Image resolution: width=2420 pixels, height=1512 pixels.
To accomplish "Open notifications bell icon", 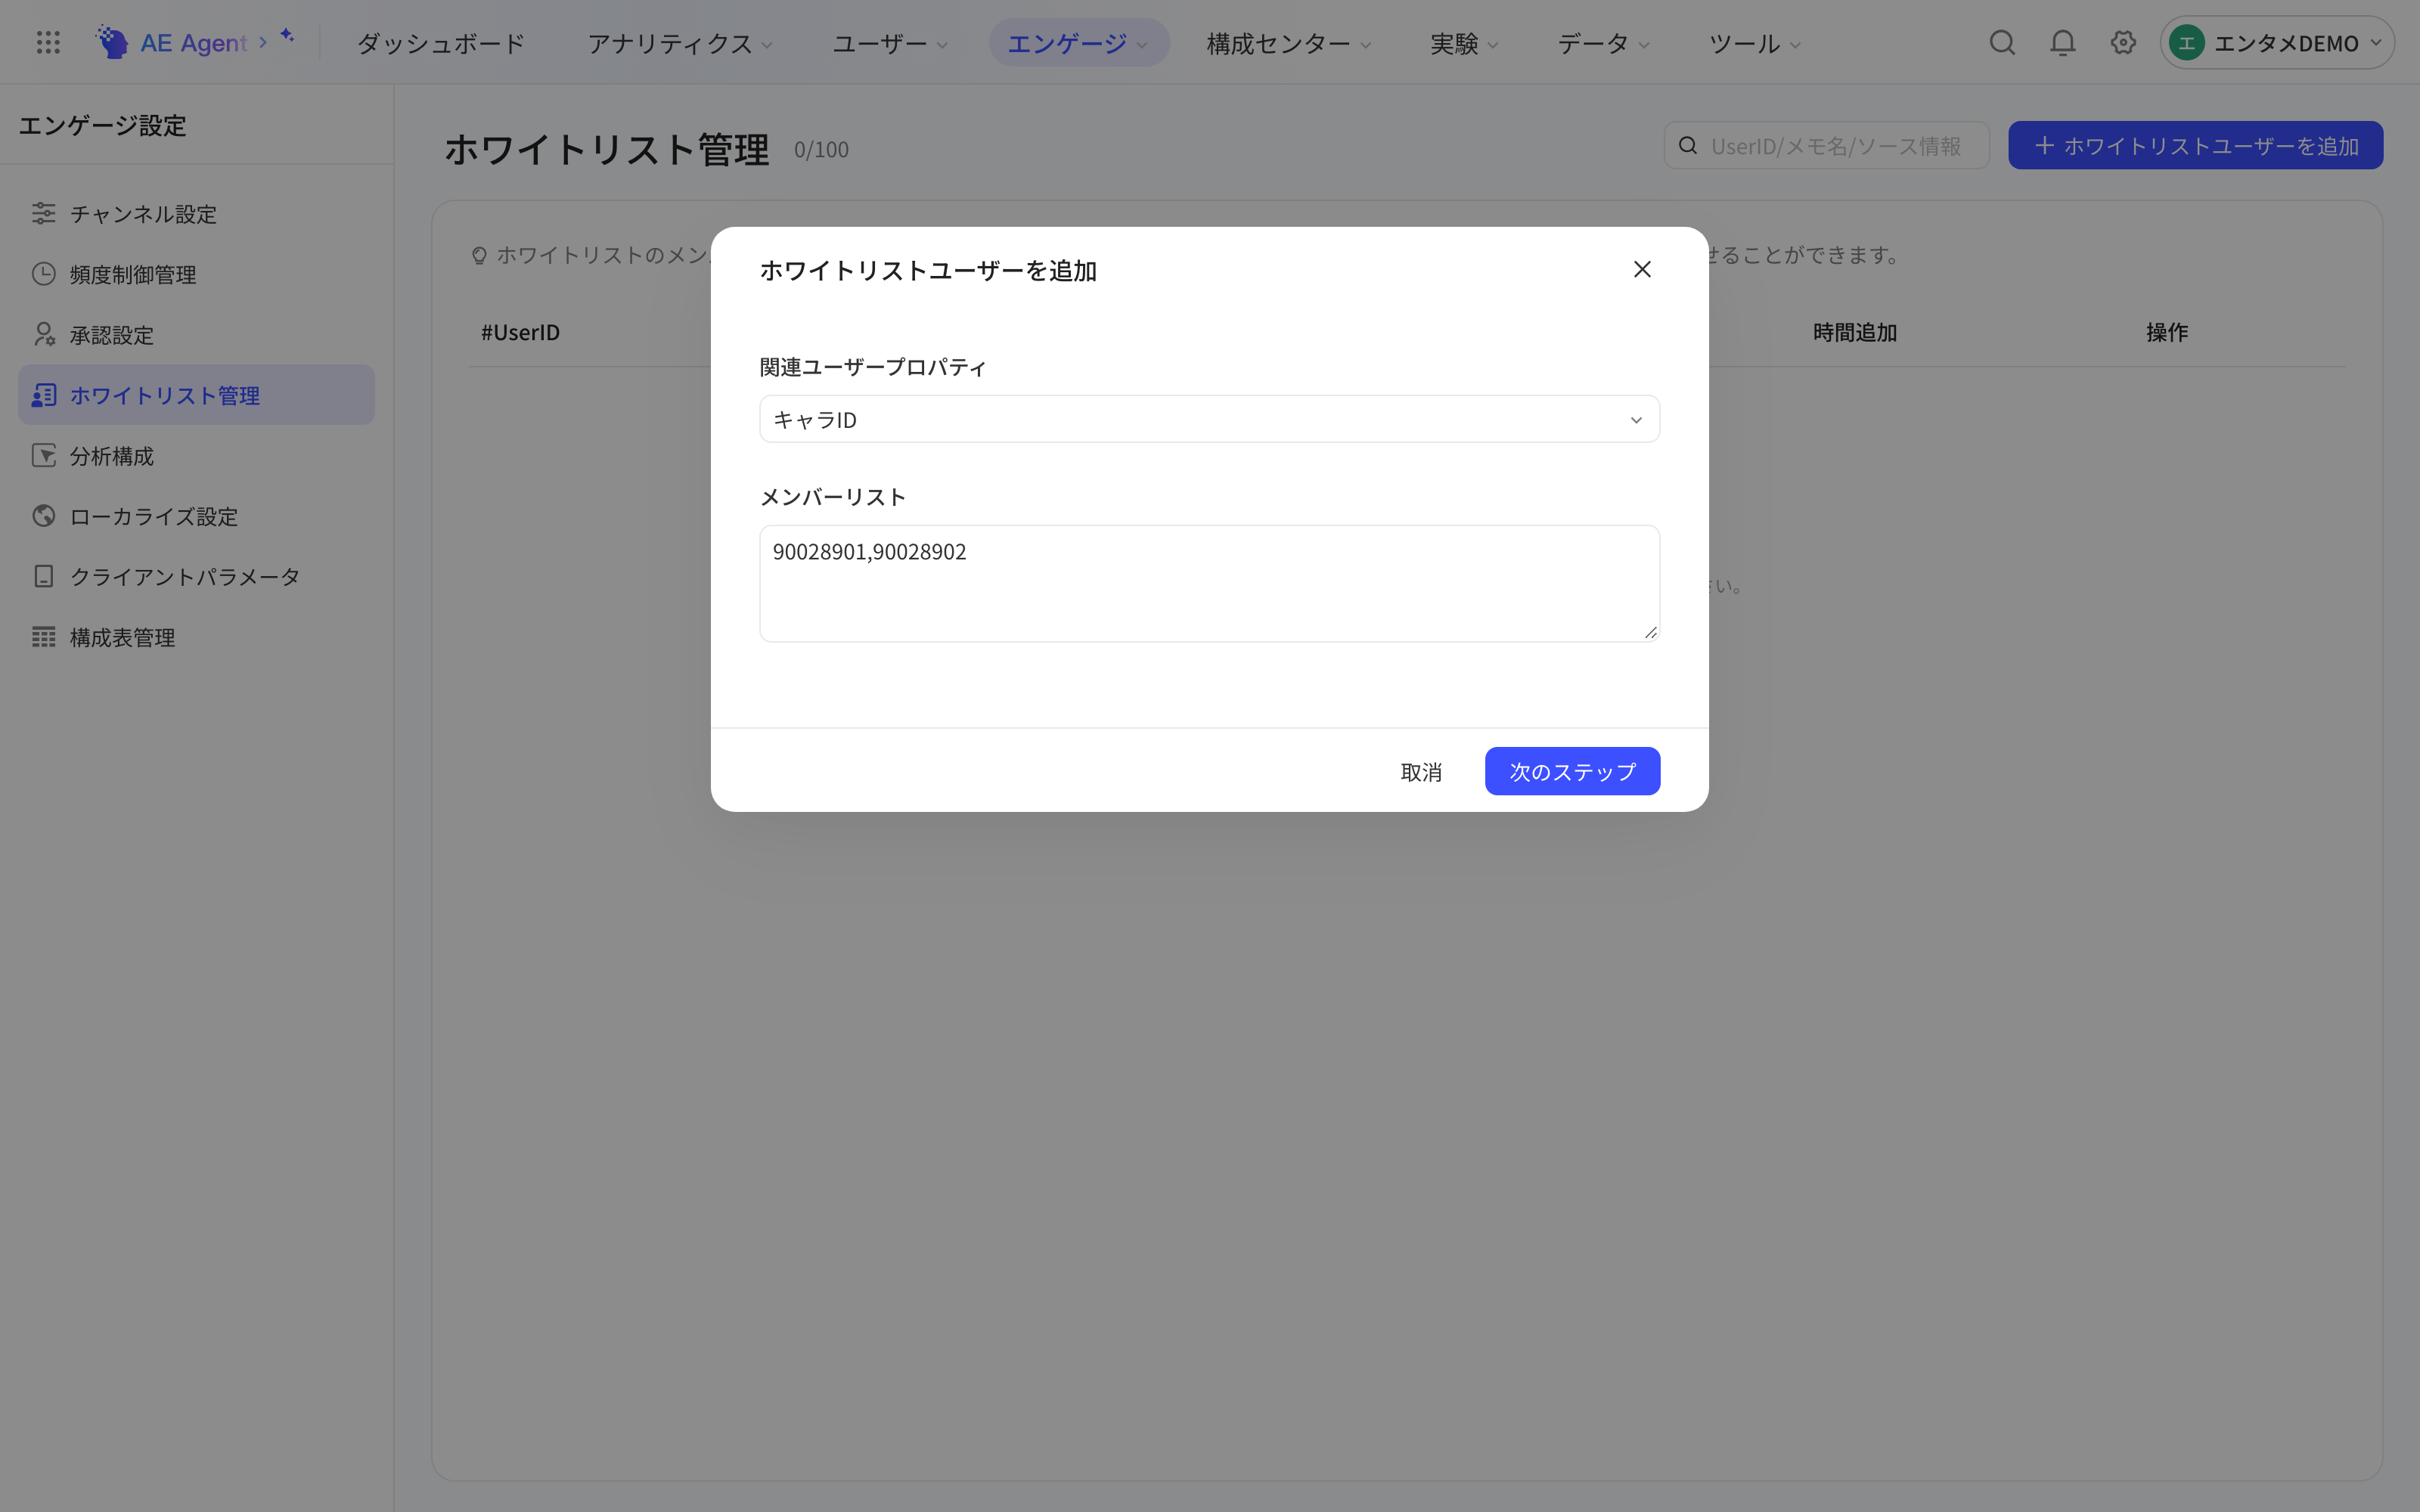I will click(2062, 42).
